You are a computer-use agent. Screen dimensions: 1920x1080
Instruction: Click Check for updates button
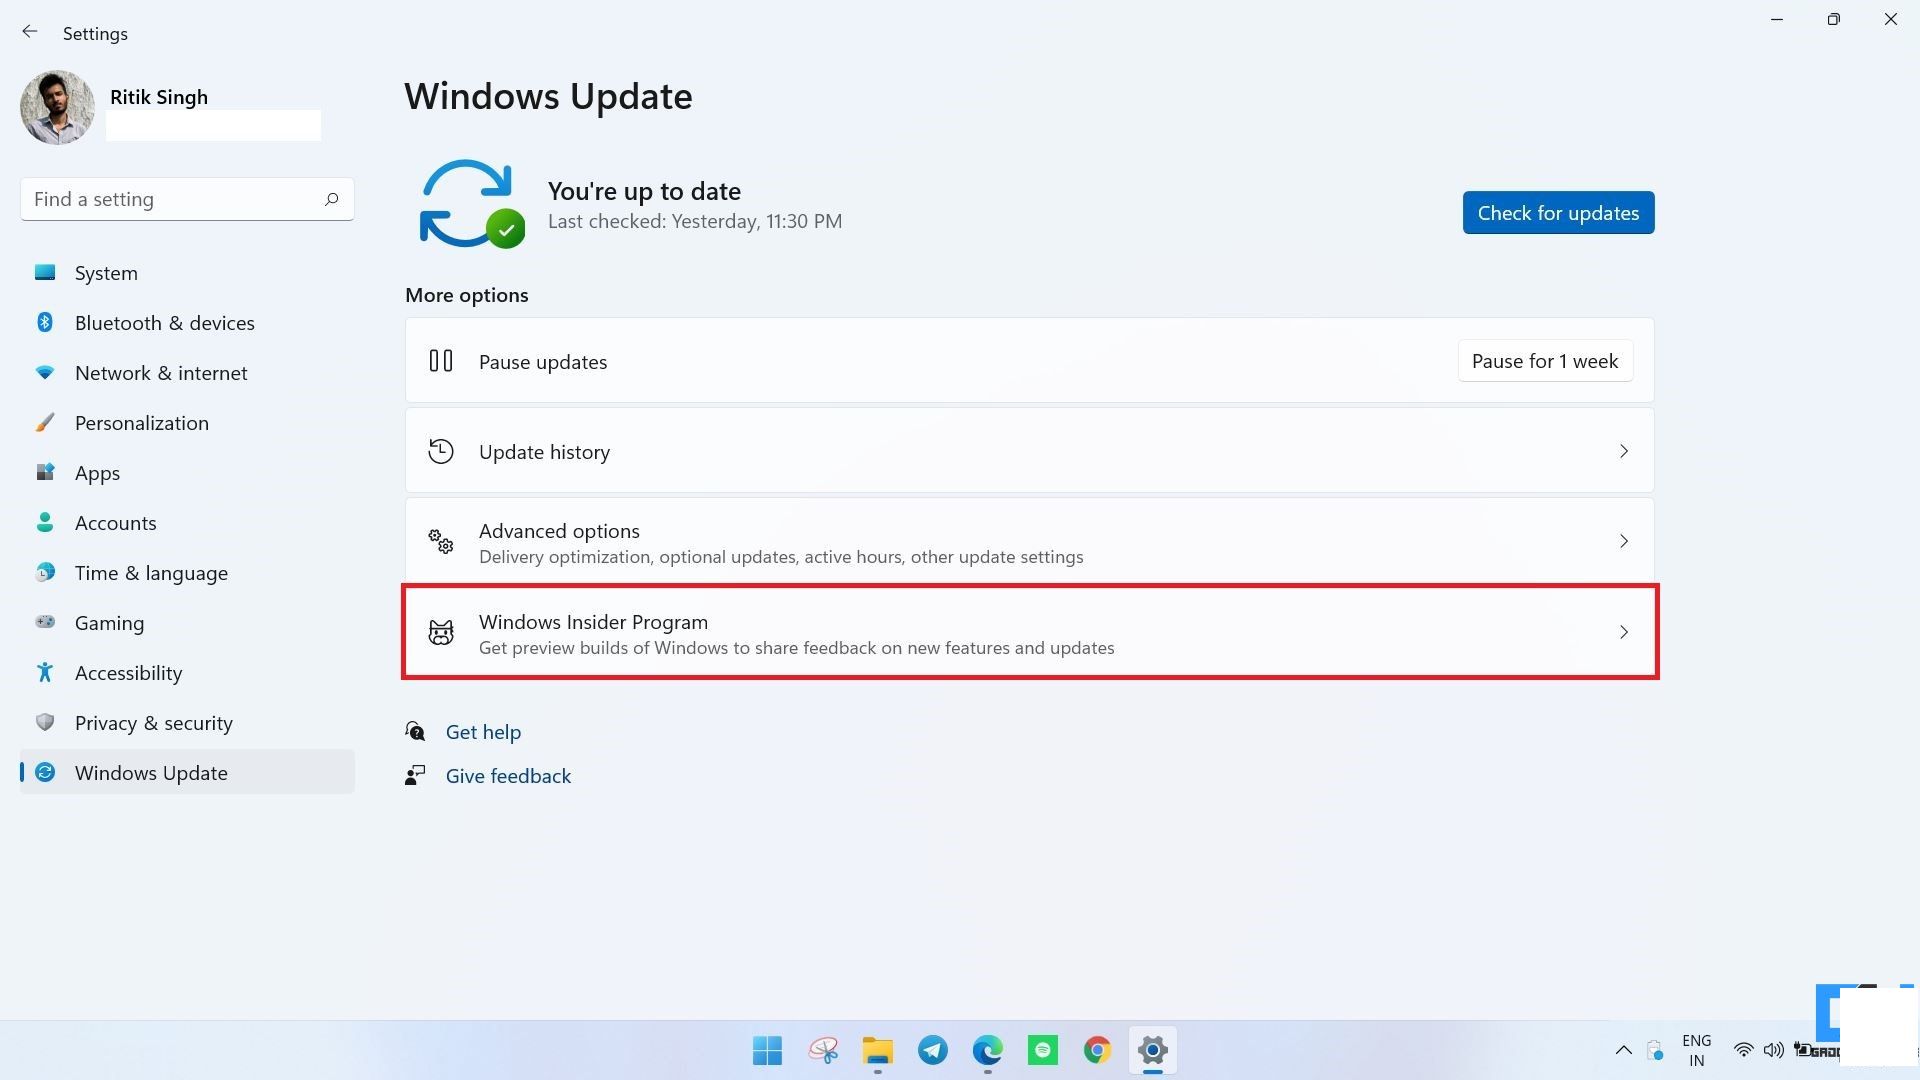click(x=1559, y=211)
